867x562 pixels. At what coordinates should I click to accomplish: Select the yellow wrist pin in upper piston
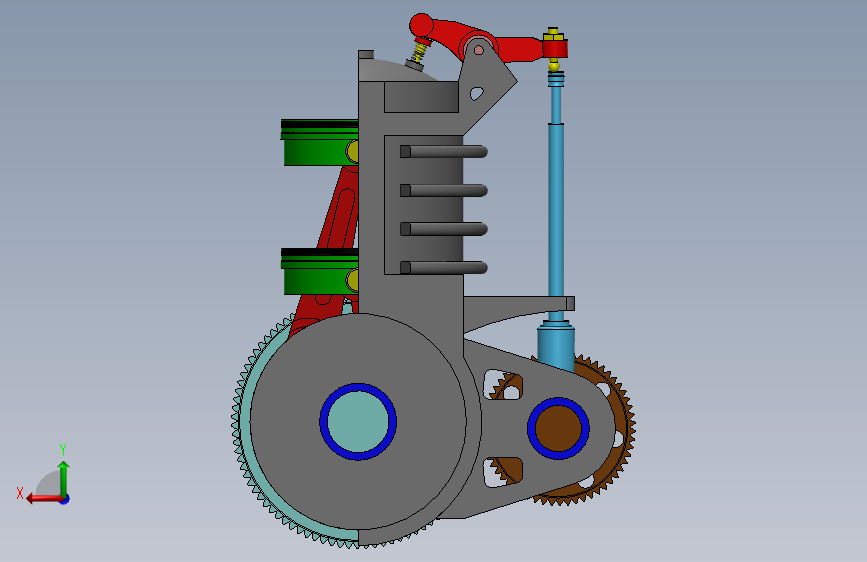click(353, 151)
